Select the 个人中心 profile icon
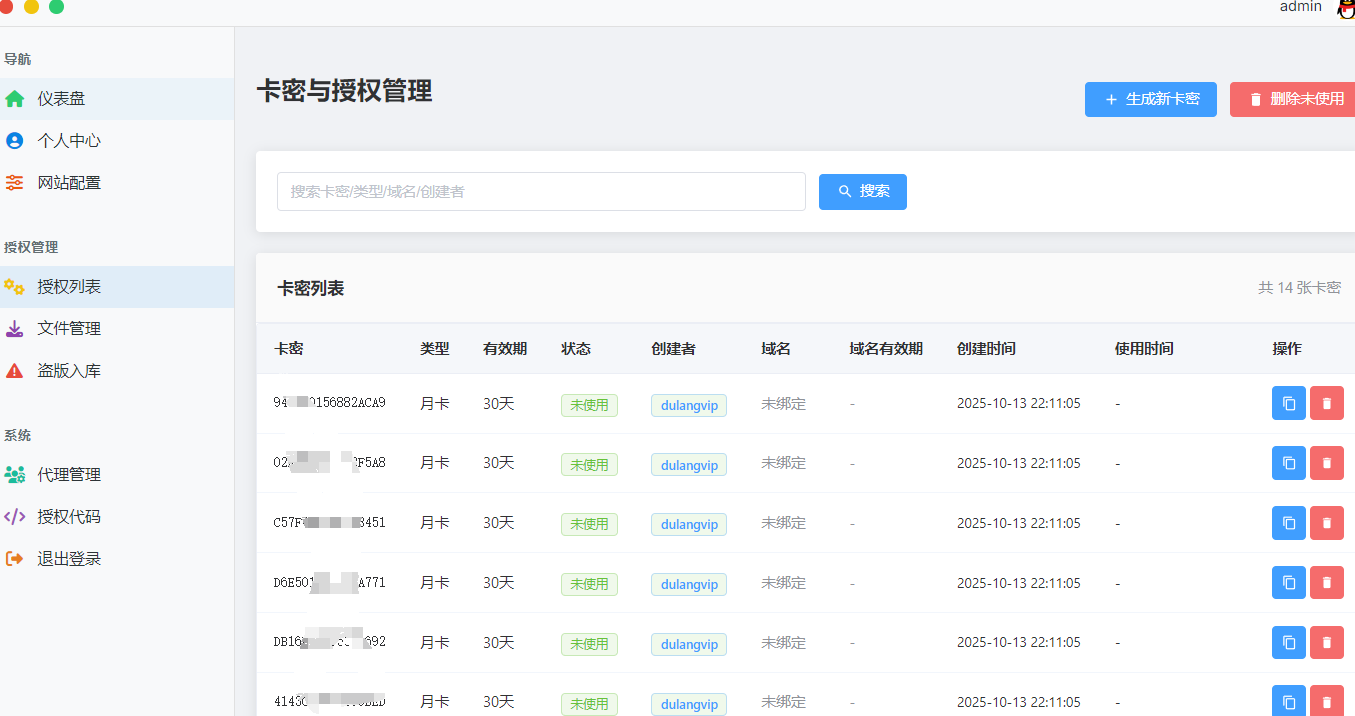Image resolution: width=1355 pixels, height=716 pixels. (x=14, y=140)
